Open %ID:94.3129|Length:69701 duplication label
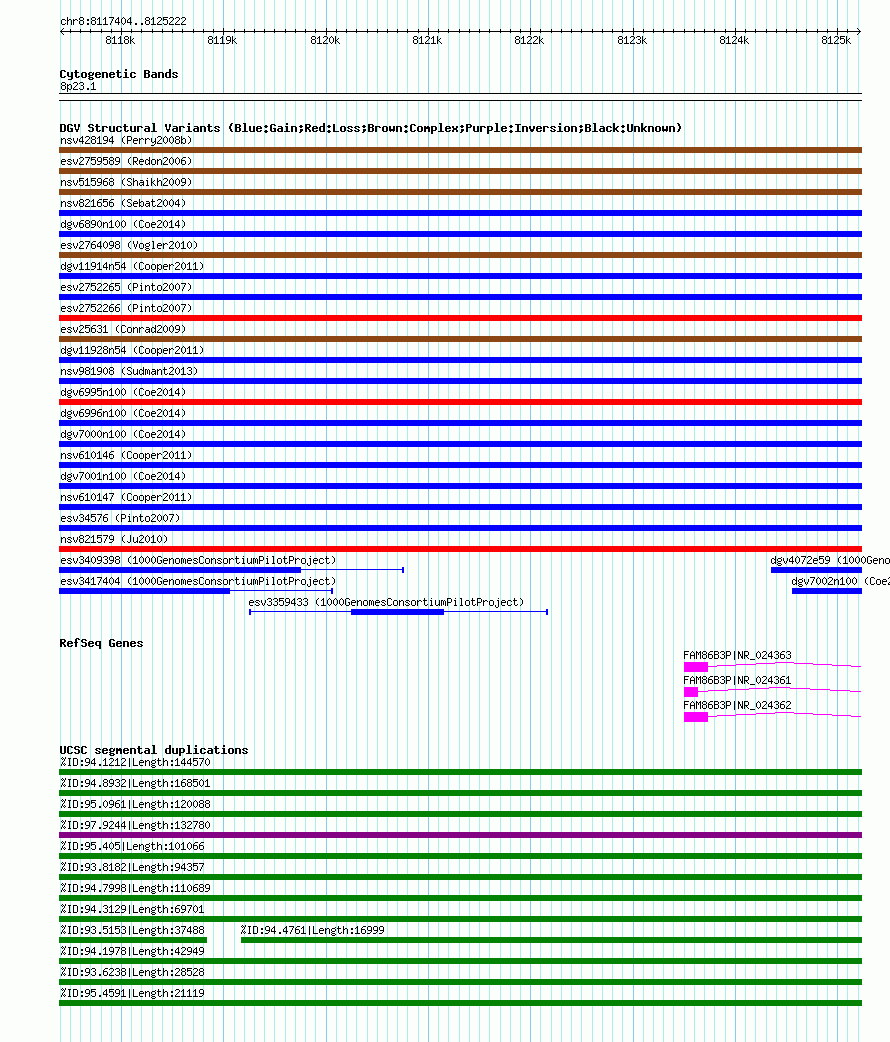The height and width of the screenshot is (1042, 890). tap(132, 909)
